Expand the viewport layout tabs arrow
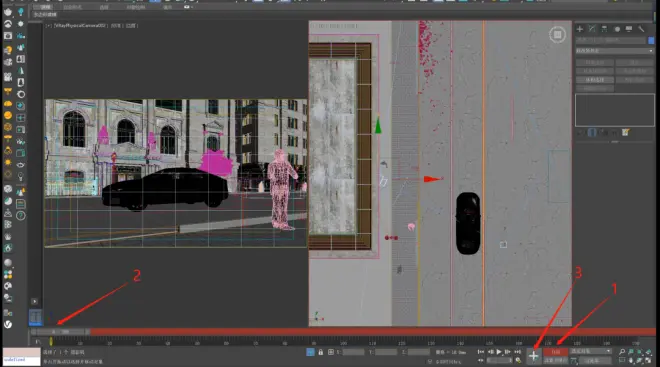This screenshot has height=367, width=660. pyautogui.click(x=35, y=301)
